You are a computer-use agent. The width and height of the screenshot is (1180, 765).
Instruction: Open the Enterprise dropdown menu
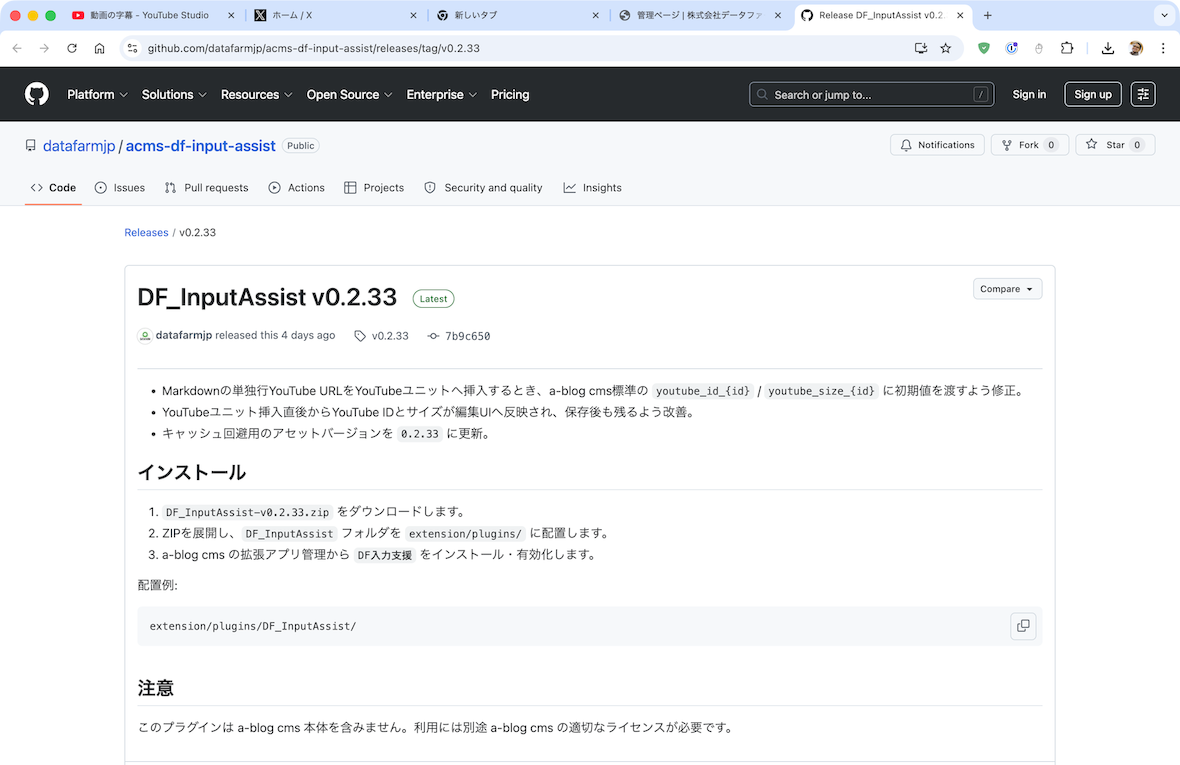441,95
